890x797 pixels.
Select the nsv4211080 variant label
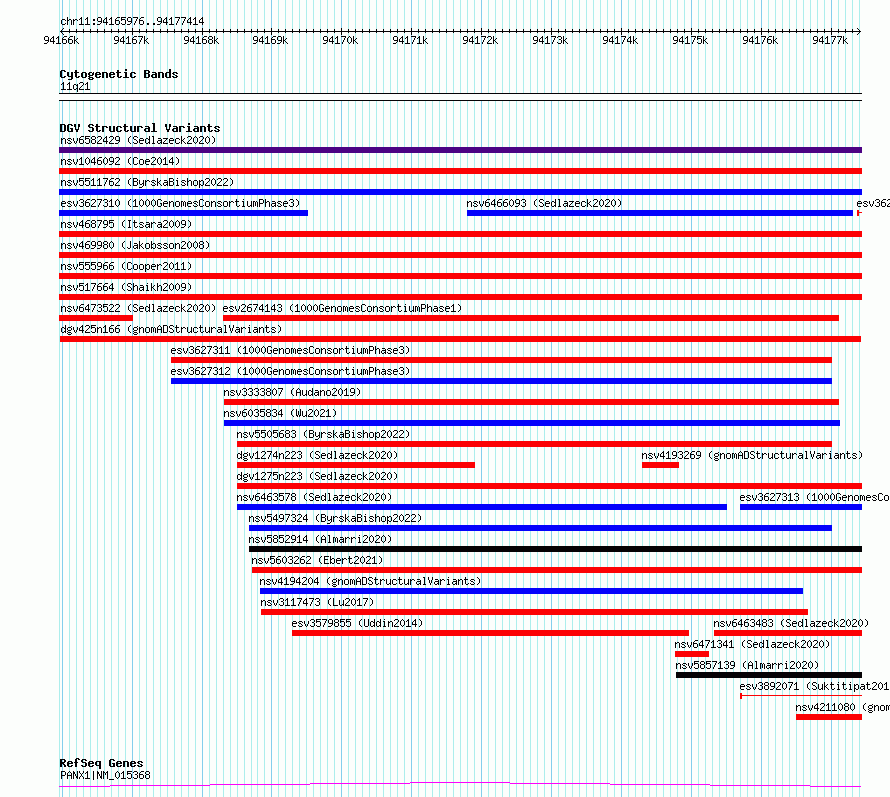(x=842, y=707)
